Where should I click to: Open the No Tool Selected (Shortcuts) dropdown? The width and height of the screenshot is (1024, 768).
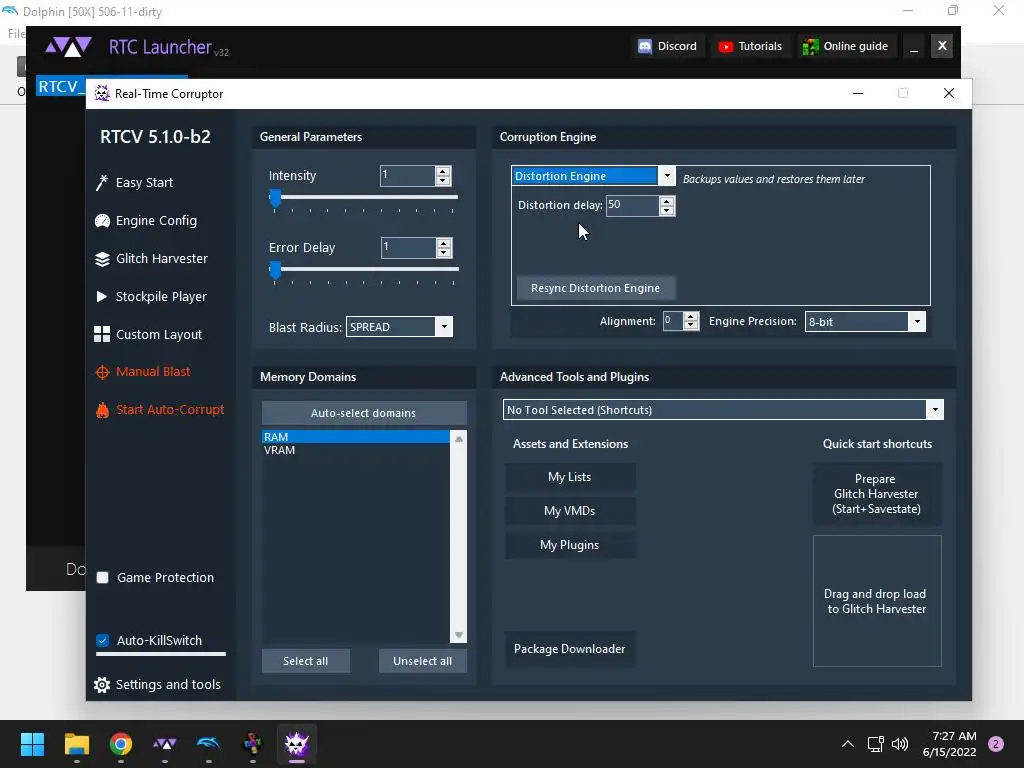click(x=722, y=409)
